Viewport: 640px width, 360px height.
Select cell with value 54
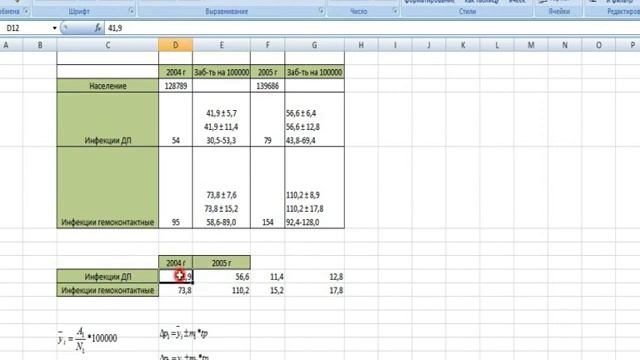click(176, 120)
